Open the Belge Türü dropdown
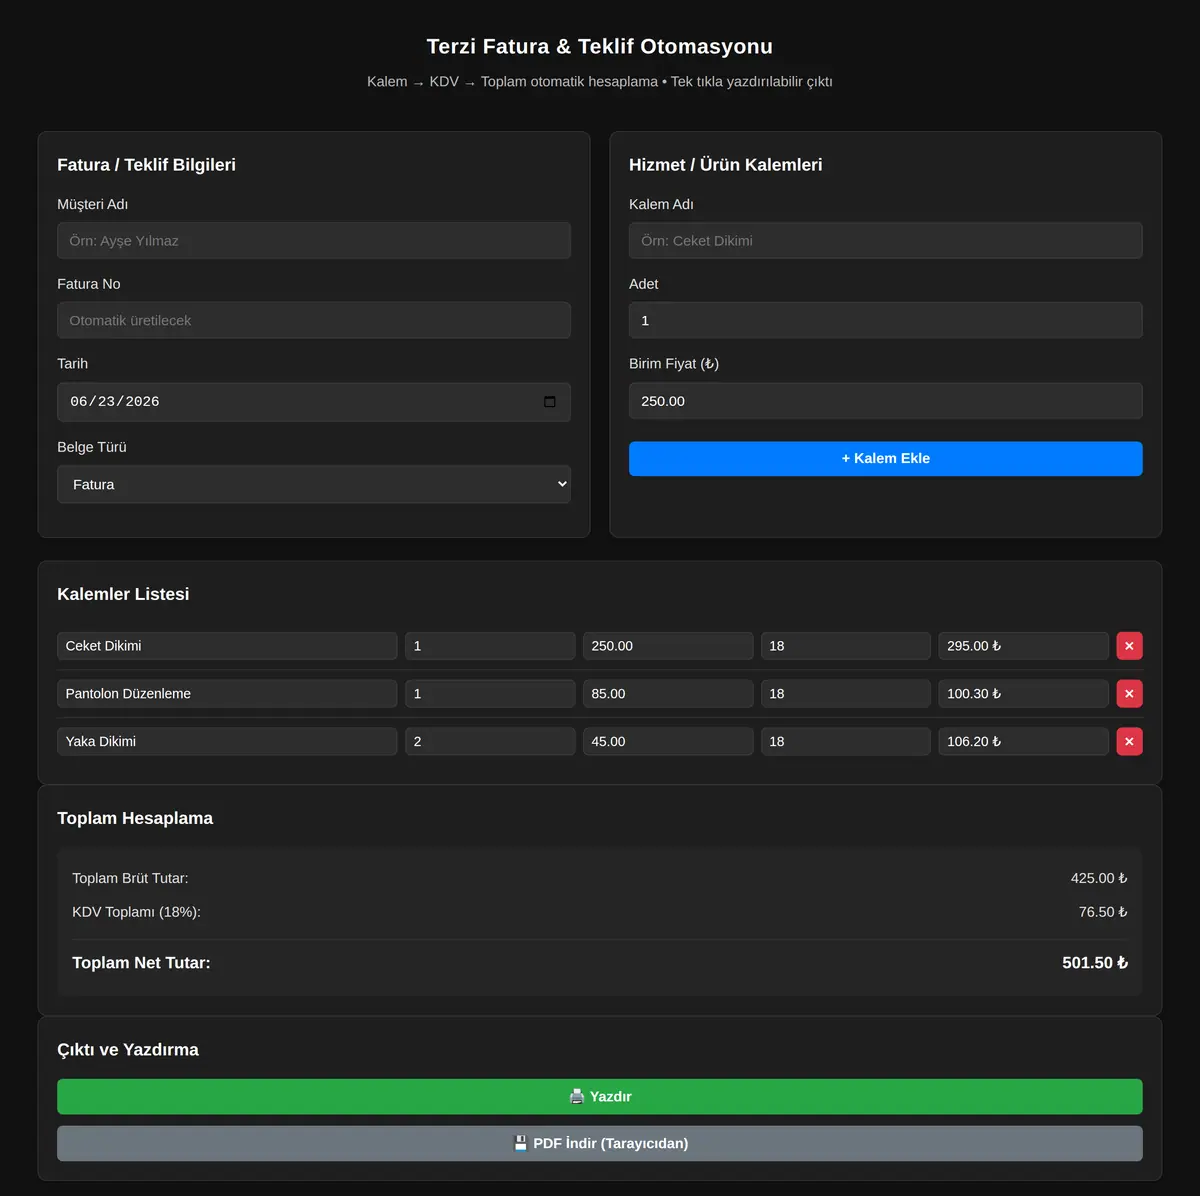1200x1196 pixels. [x=314, y=484]
